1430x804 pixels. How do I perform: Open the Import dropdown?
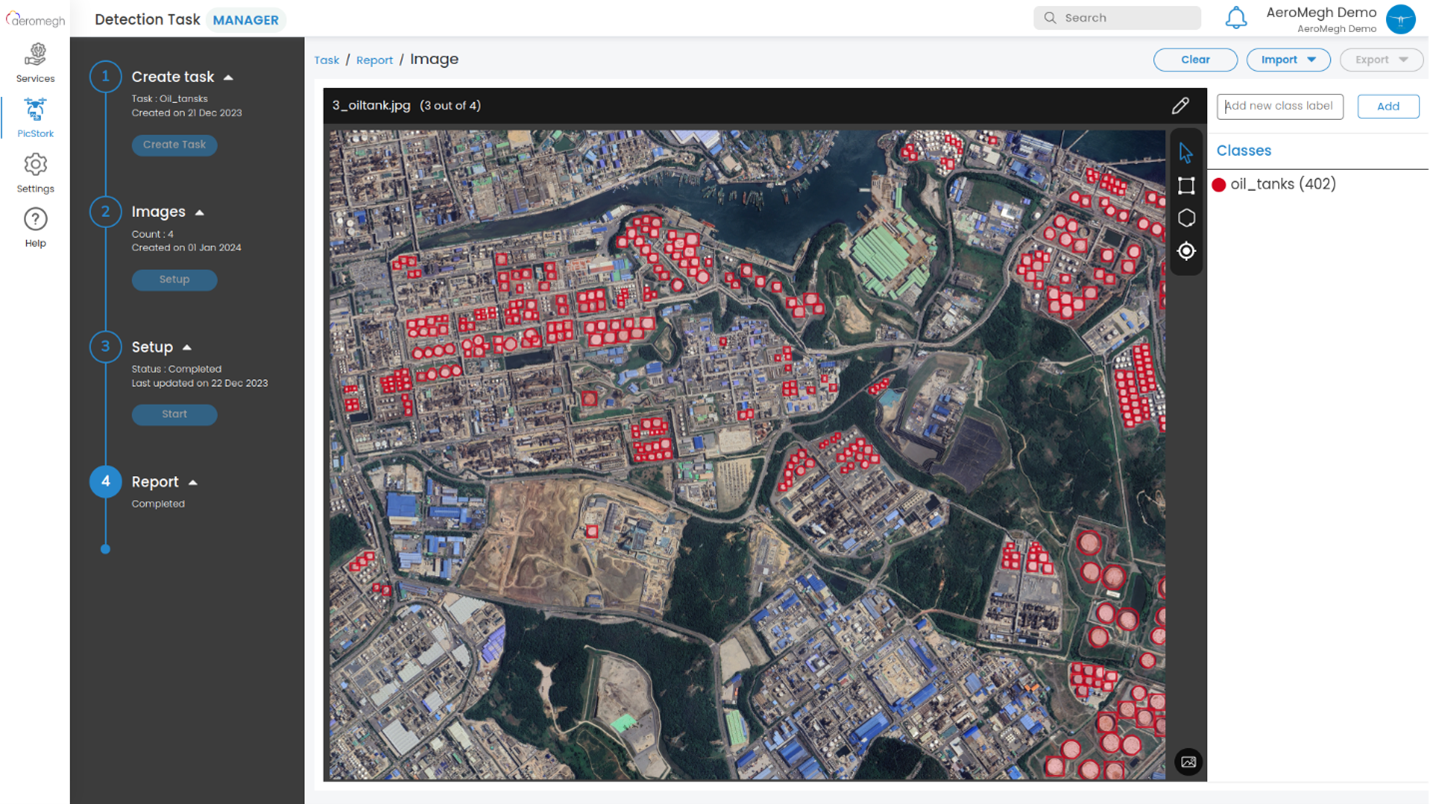pyautogui.click(x=1288, y=60)
